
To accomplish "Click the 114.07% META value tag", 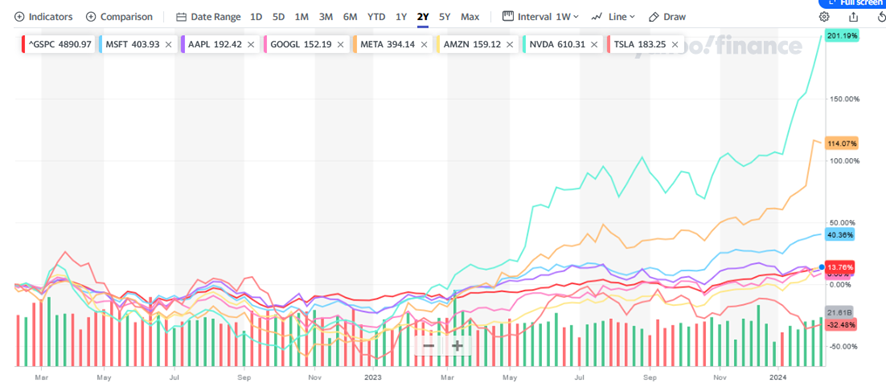I will point(841,144).
